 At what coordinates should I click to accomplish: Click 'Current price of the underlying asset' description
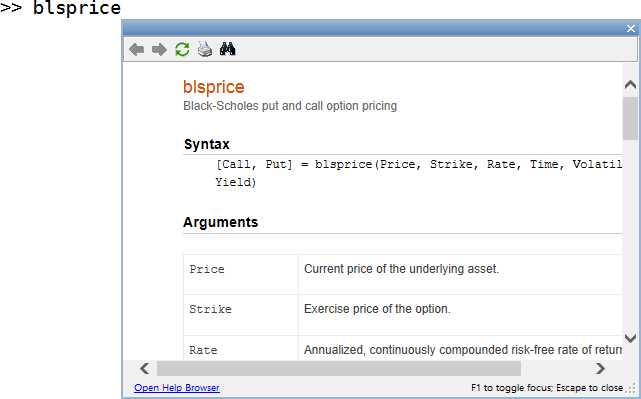pos(401,269)
